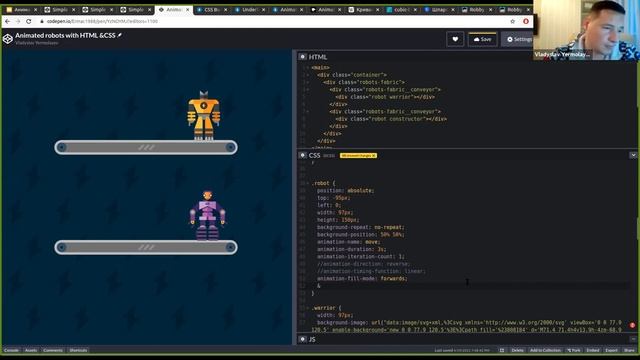Click the CodePen logo icon
This screenshot has width=640, height=360.
coord(8,39)
